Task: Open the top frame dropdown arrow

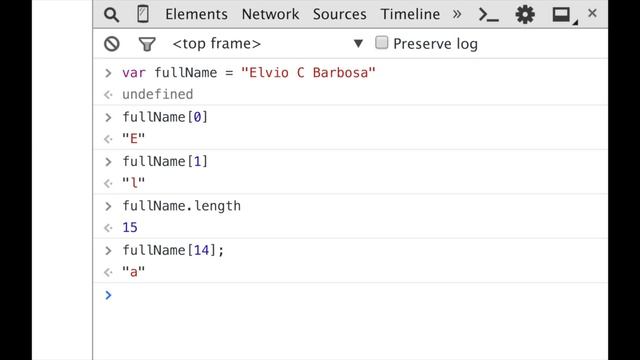Action: click(358, 43)
